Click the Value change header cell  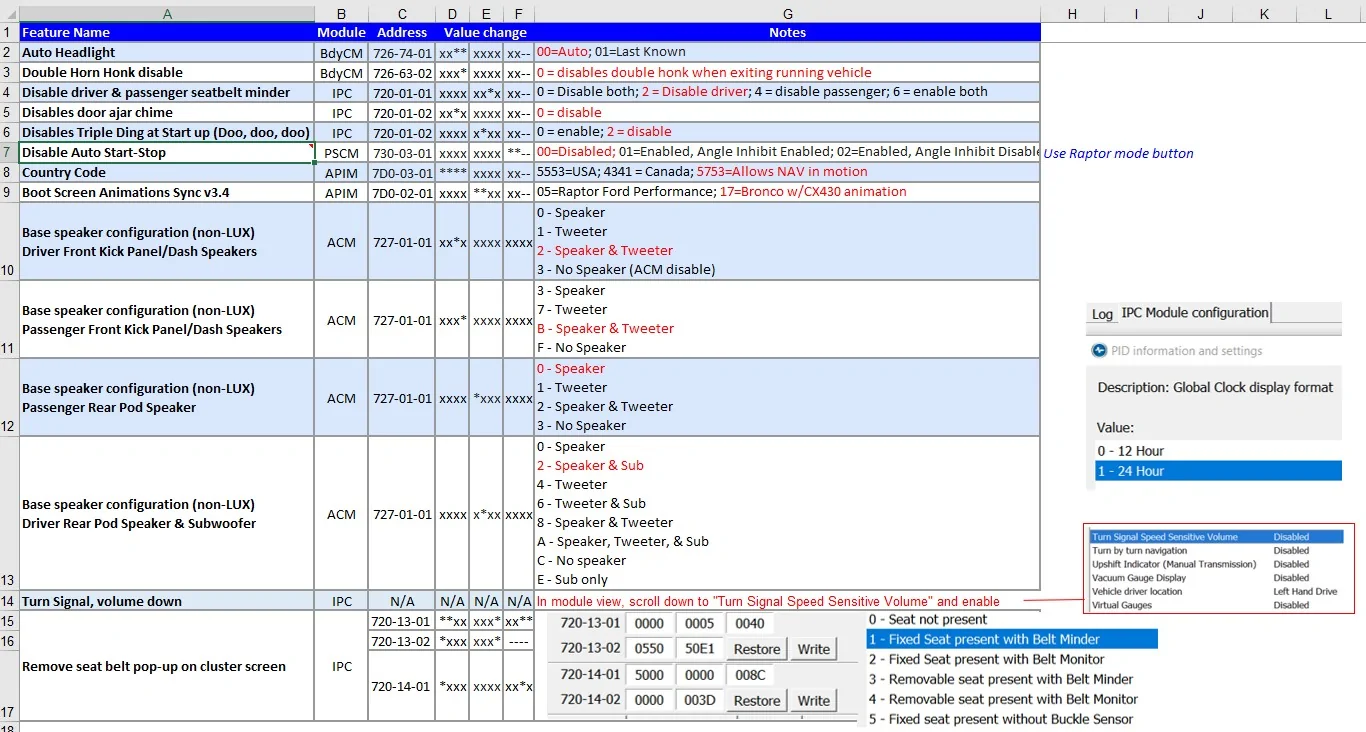pyautogui.click(x=485, y=33)
